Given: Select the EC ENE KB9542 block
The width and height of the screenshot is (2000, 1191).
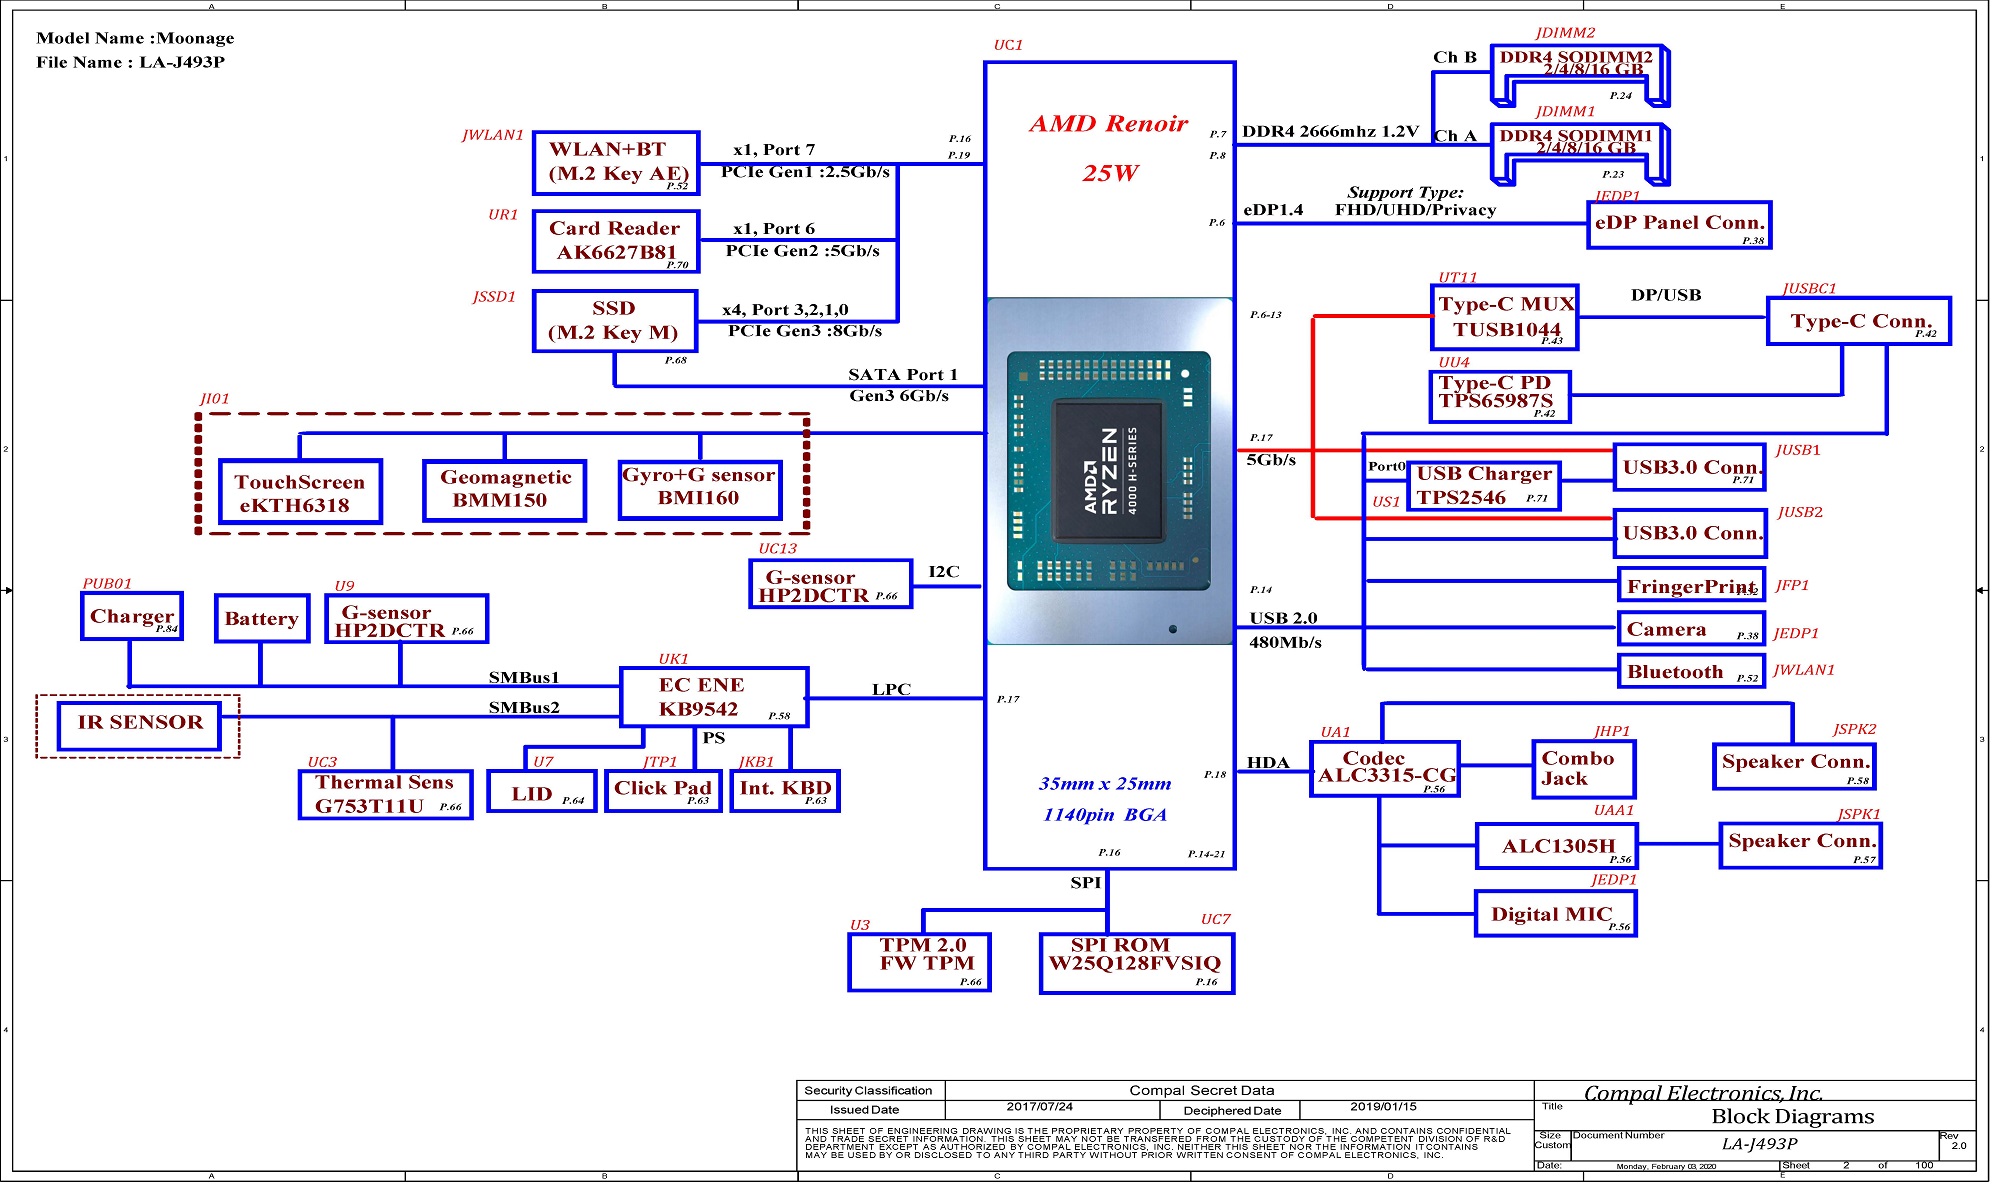Looking at the screenshot, I should click(712, 697).
